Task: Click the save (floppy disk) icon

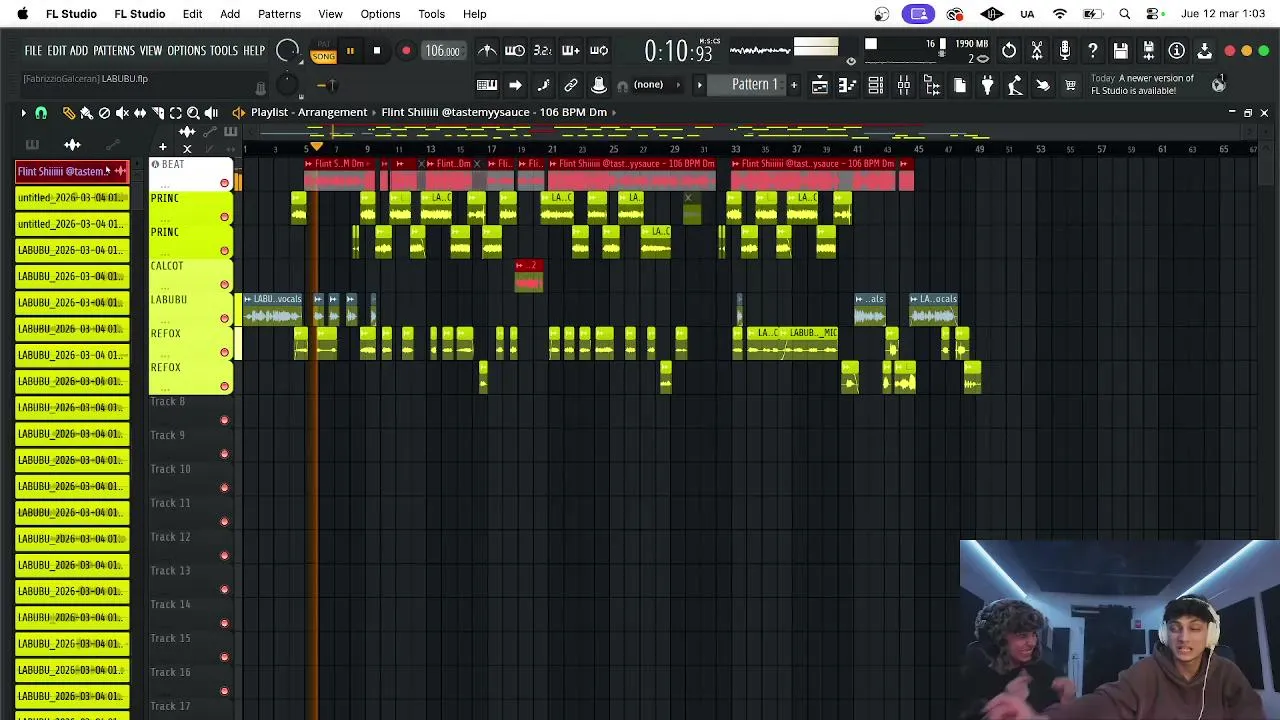Action: tap(1121, 50)
